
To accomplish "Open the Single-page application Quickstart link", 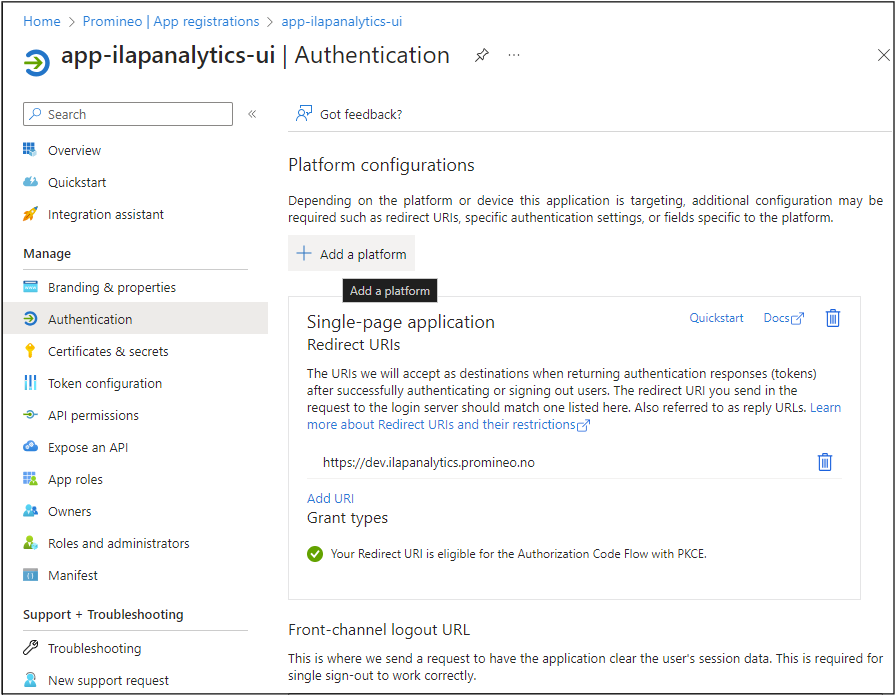I will point(716,318).
